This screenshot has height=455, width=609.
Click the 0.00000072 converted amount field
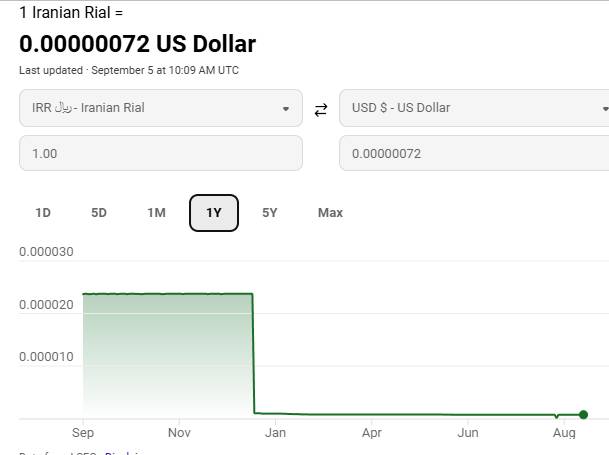point(474,153)
